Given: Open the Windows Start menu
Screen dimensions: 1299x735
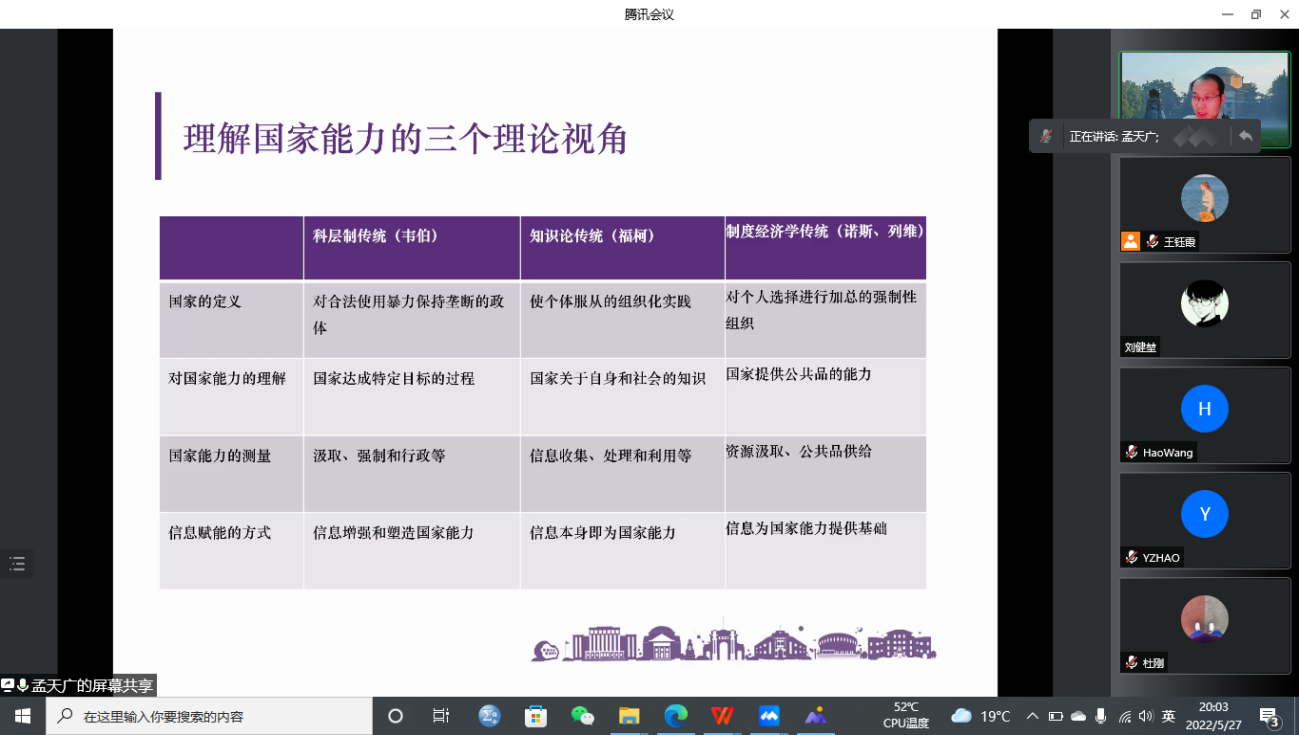Looking at the screenshot, I should 22,716.
